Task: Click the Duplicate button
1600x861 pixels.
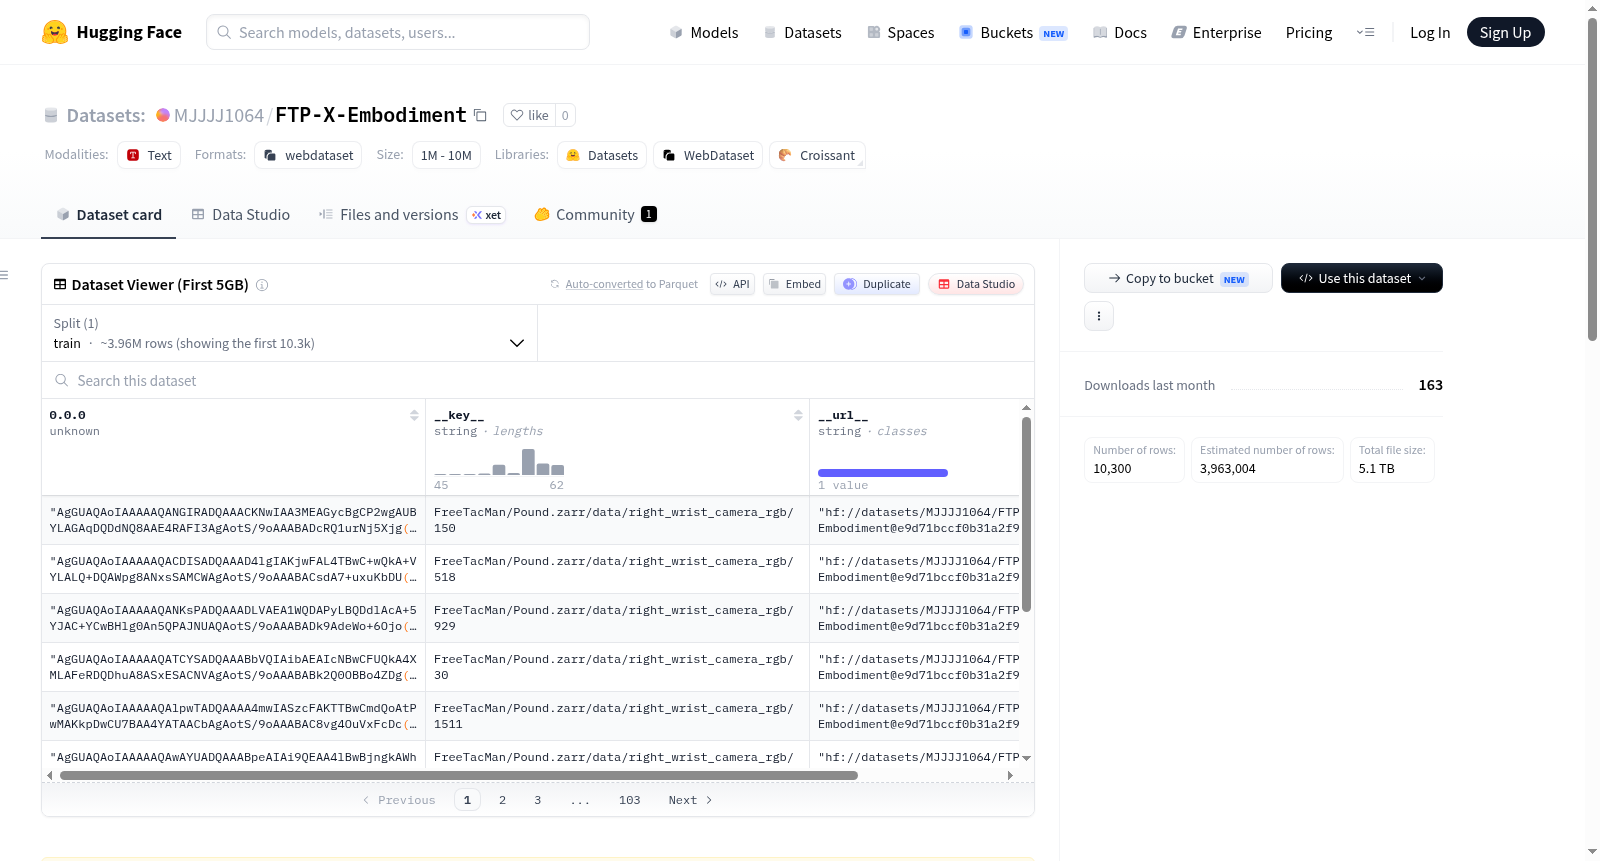Action: [877, 284]
